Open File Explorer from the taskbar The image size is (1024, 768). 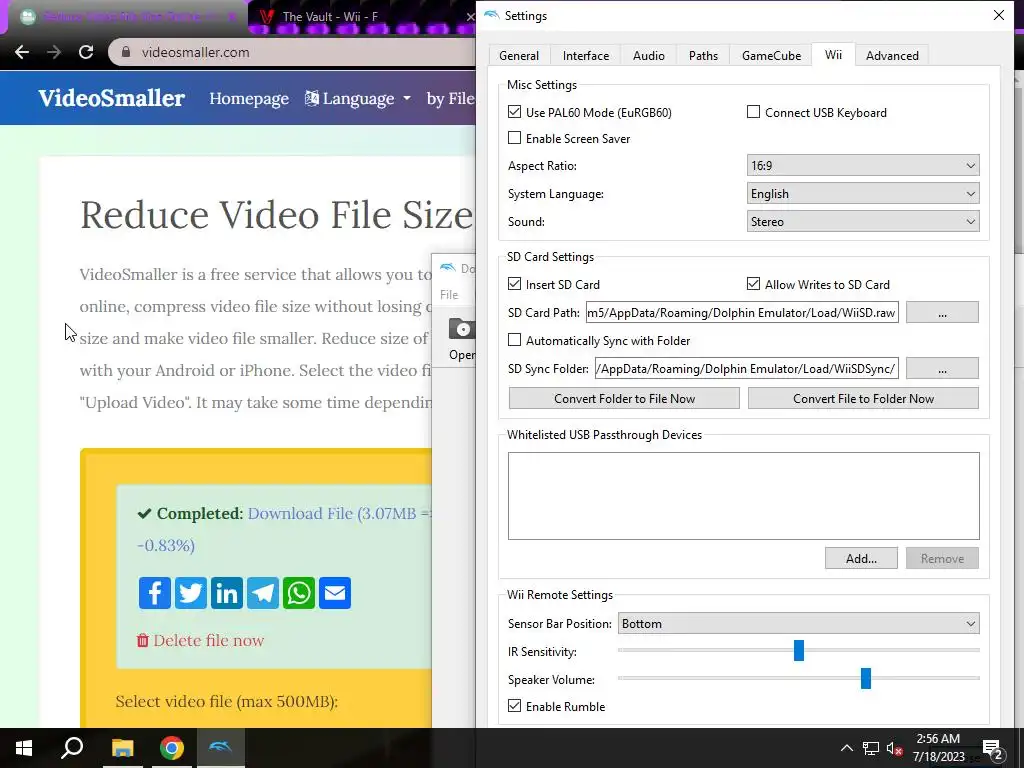tap(122, 748)
